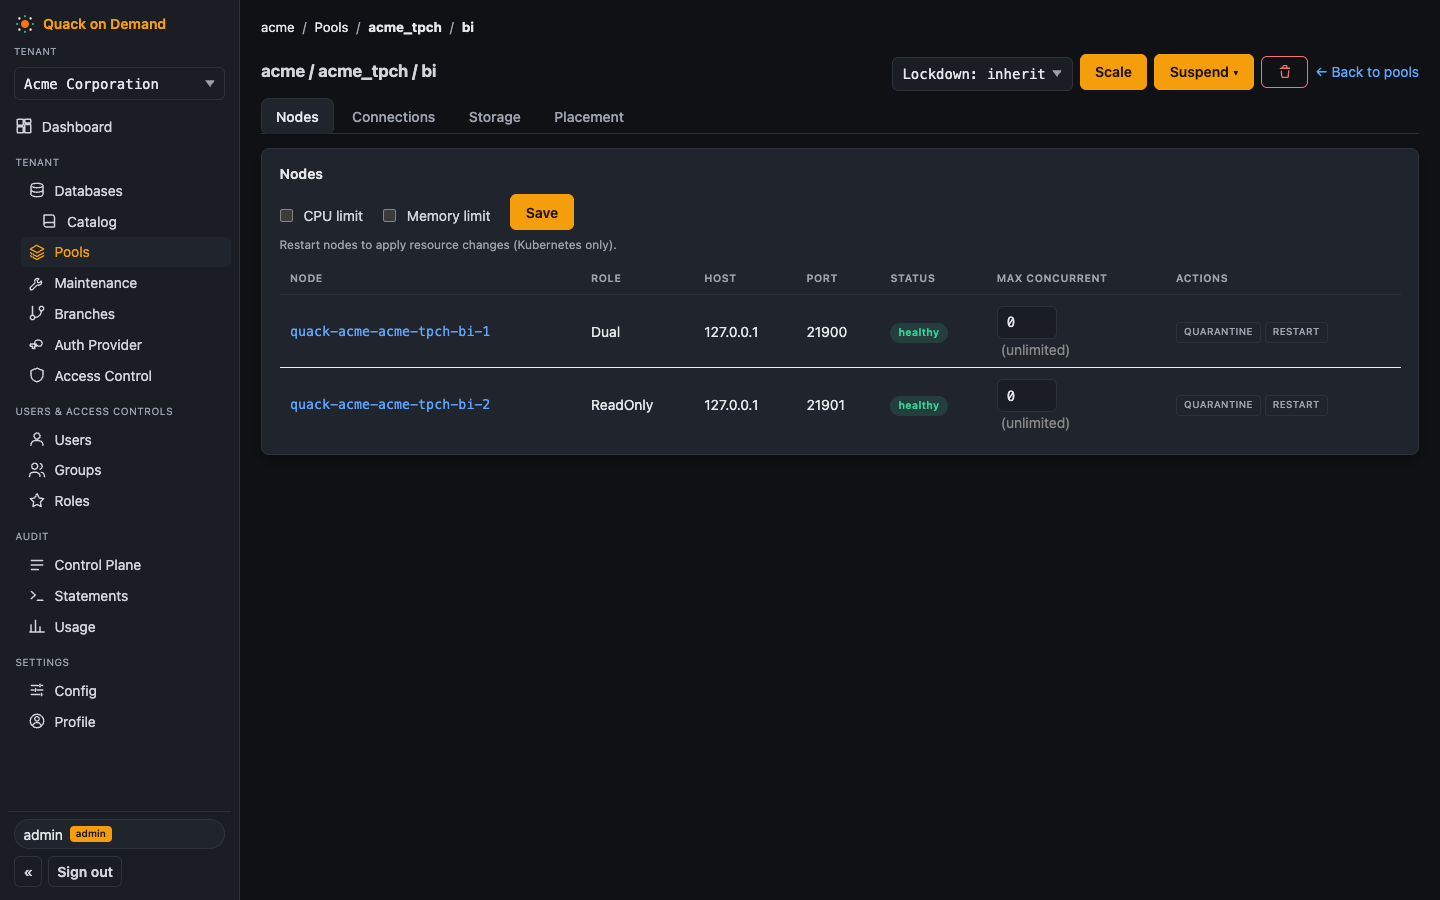
Task: Open the Lockdown: inherit dropdown
Action: (x=982, y=74)
